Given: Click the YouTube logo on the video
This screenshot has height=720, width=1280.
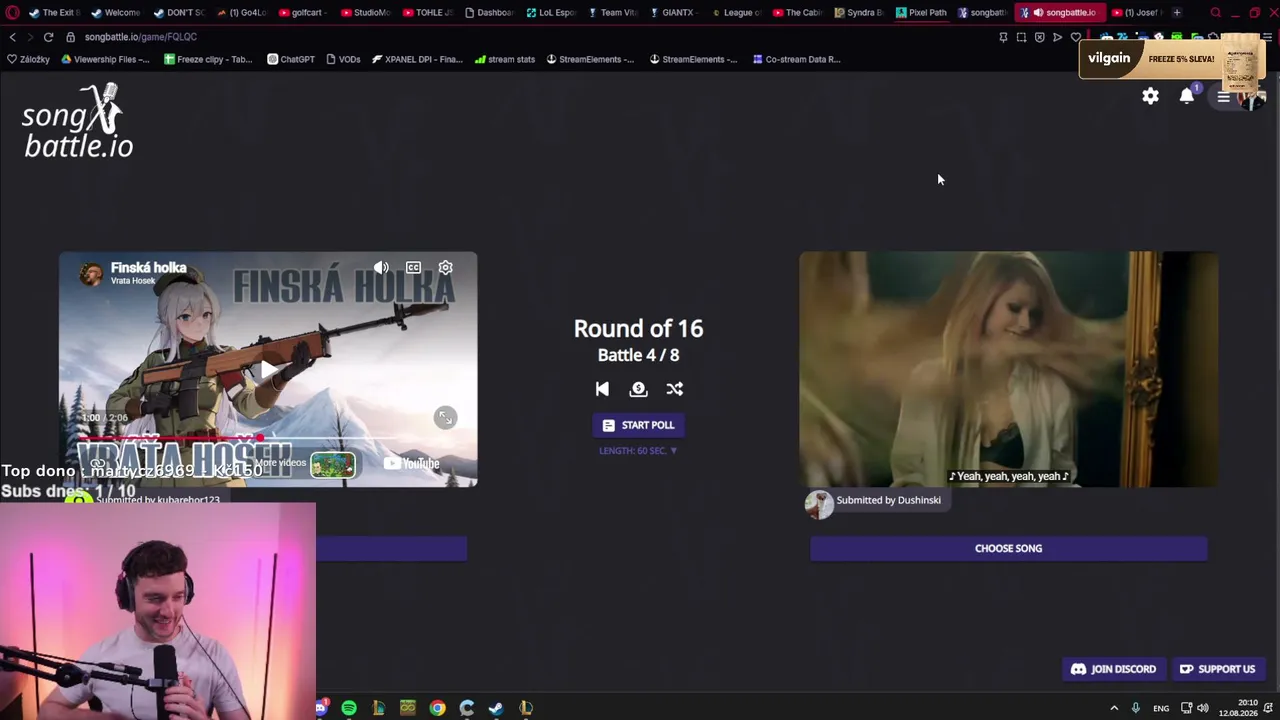Looking at the screenshot, I should pos(412,463).
